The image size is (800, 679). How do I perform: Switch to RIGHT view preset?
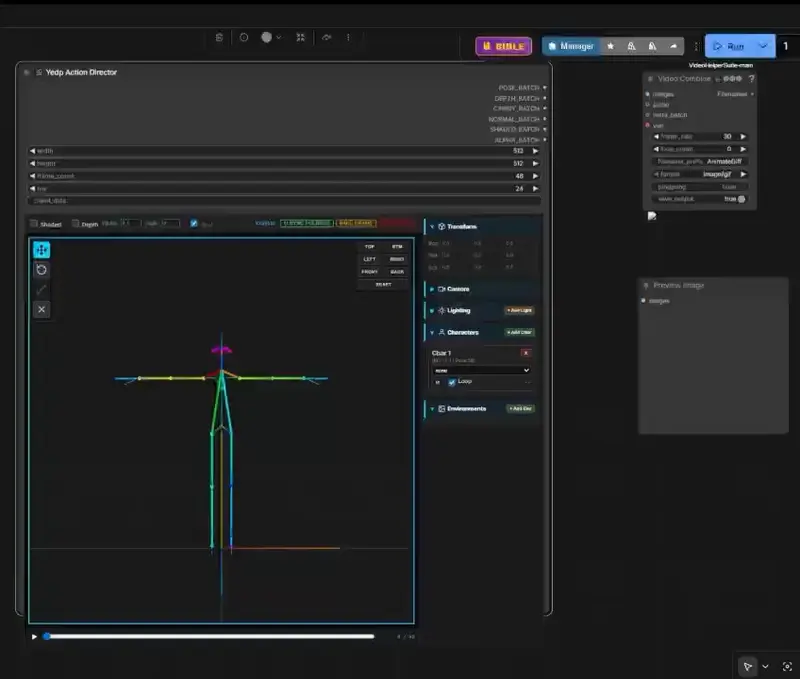point(397,259)
